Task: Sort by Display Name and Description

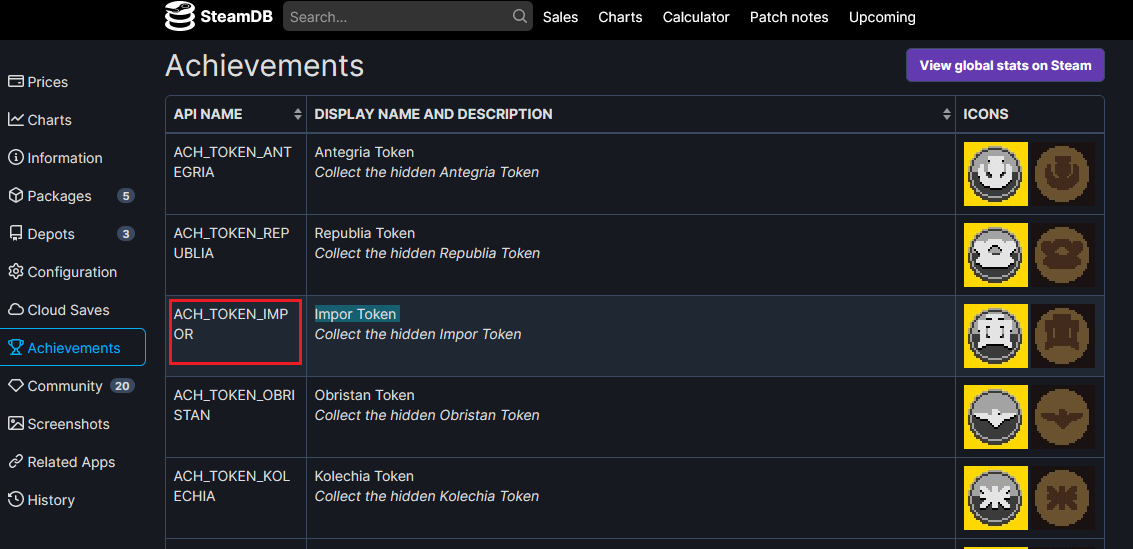Action: pyautogui.click(x=947, y=114)
